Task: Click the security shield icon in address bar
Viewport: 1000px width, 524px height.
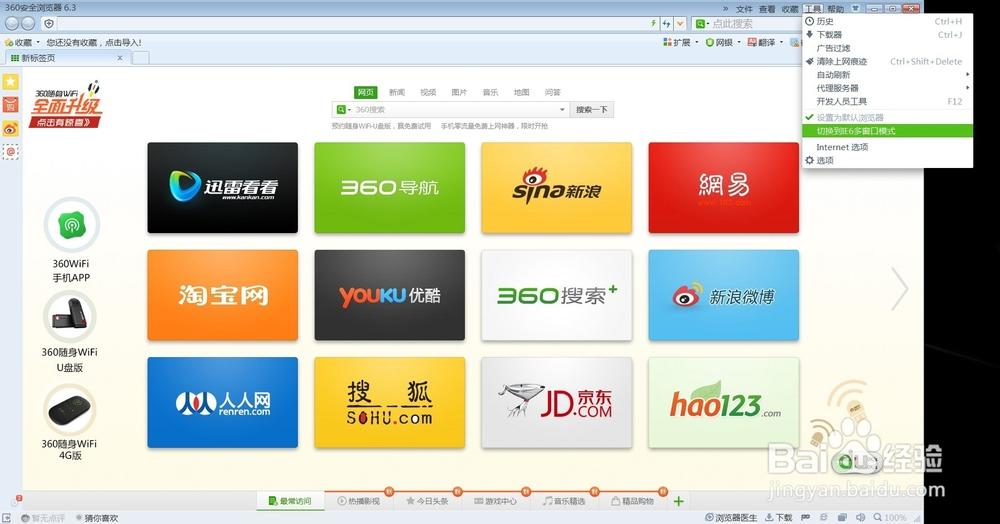Action: [48, 23]
